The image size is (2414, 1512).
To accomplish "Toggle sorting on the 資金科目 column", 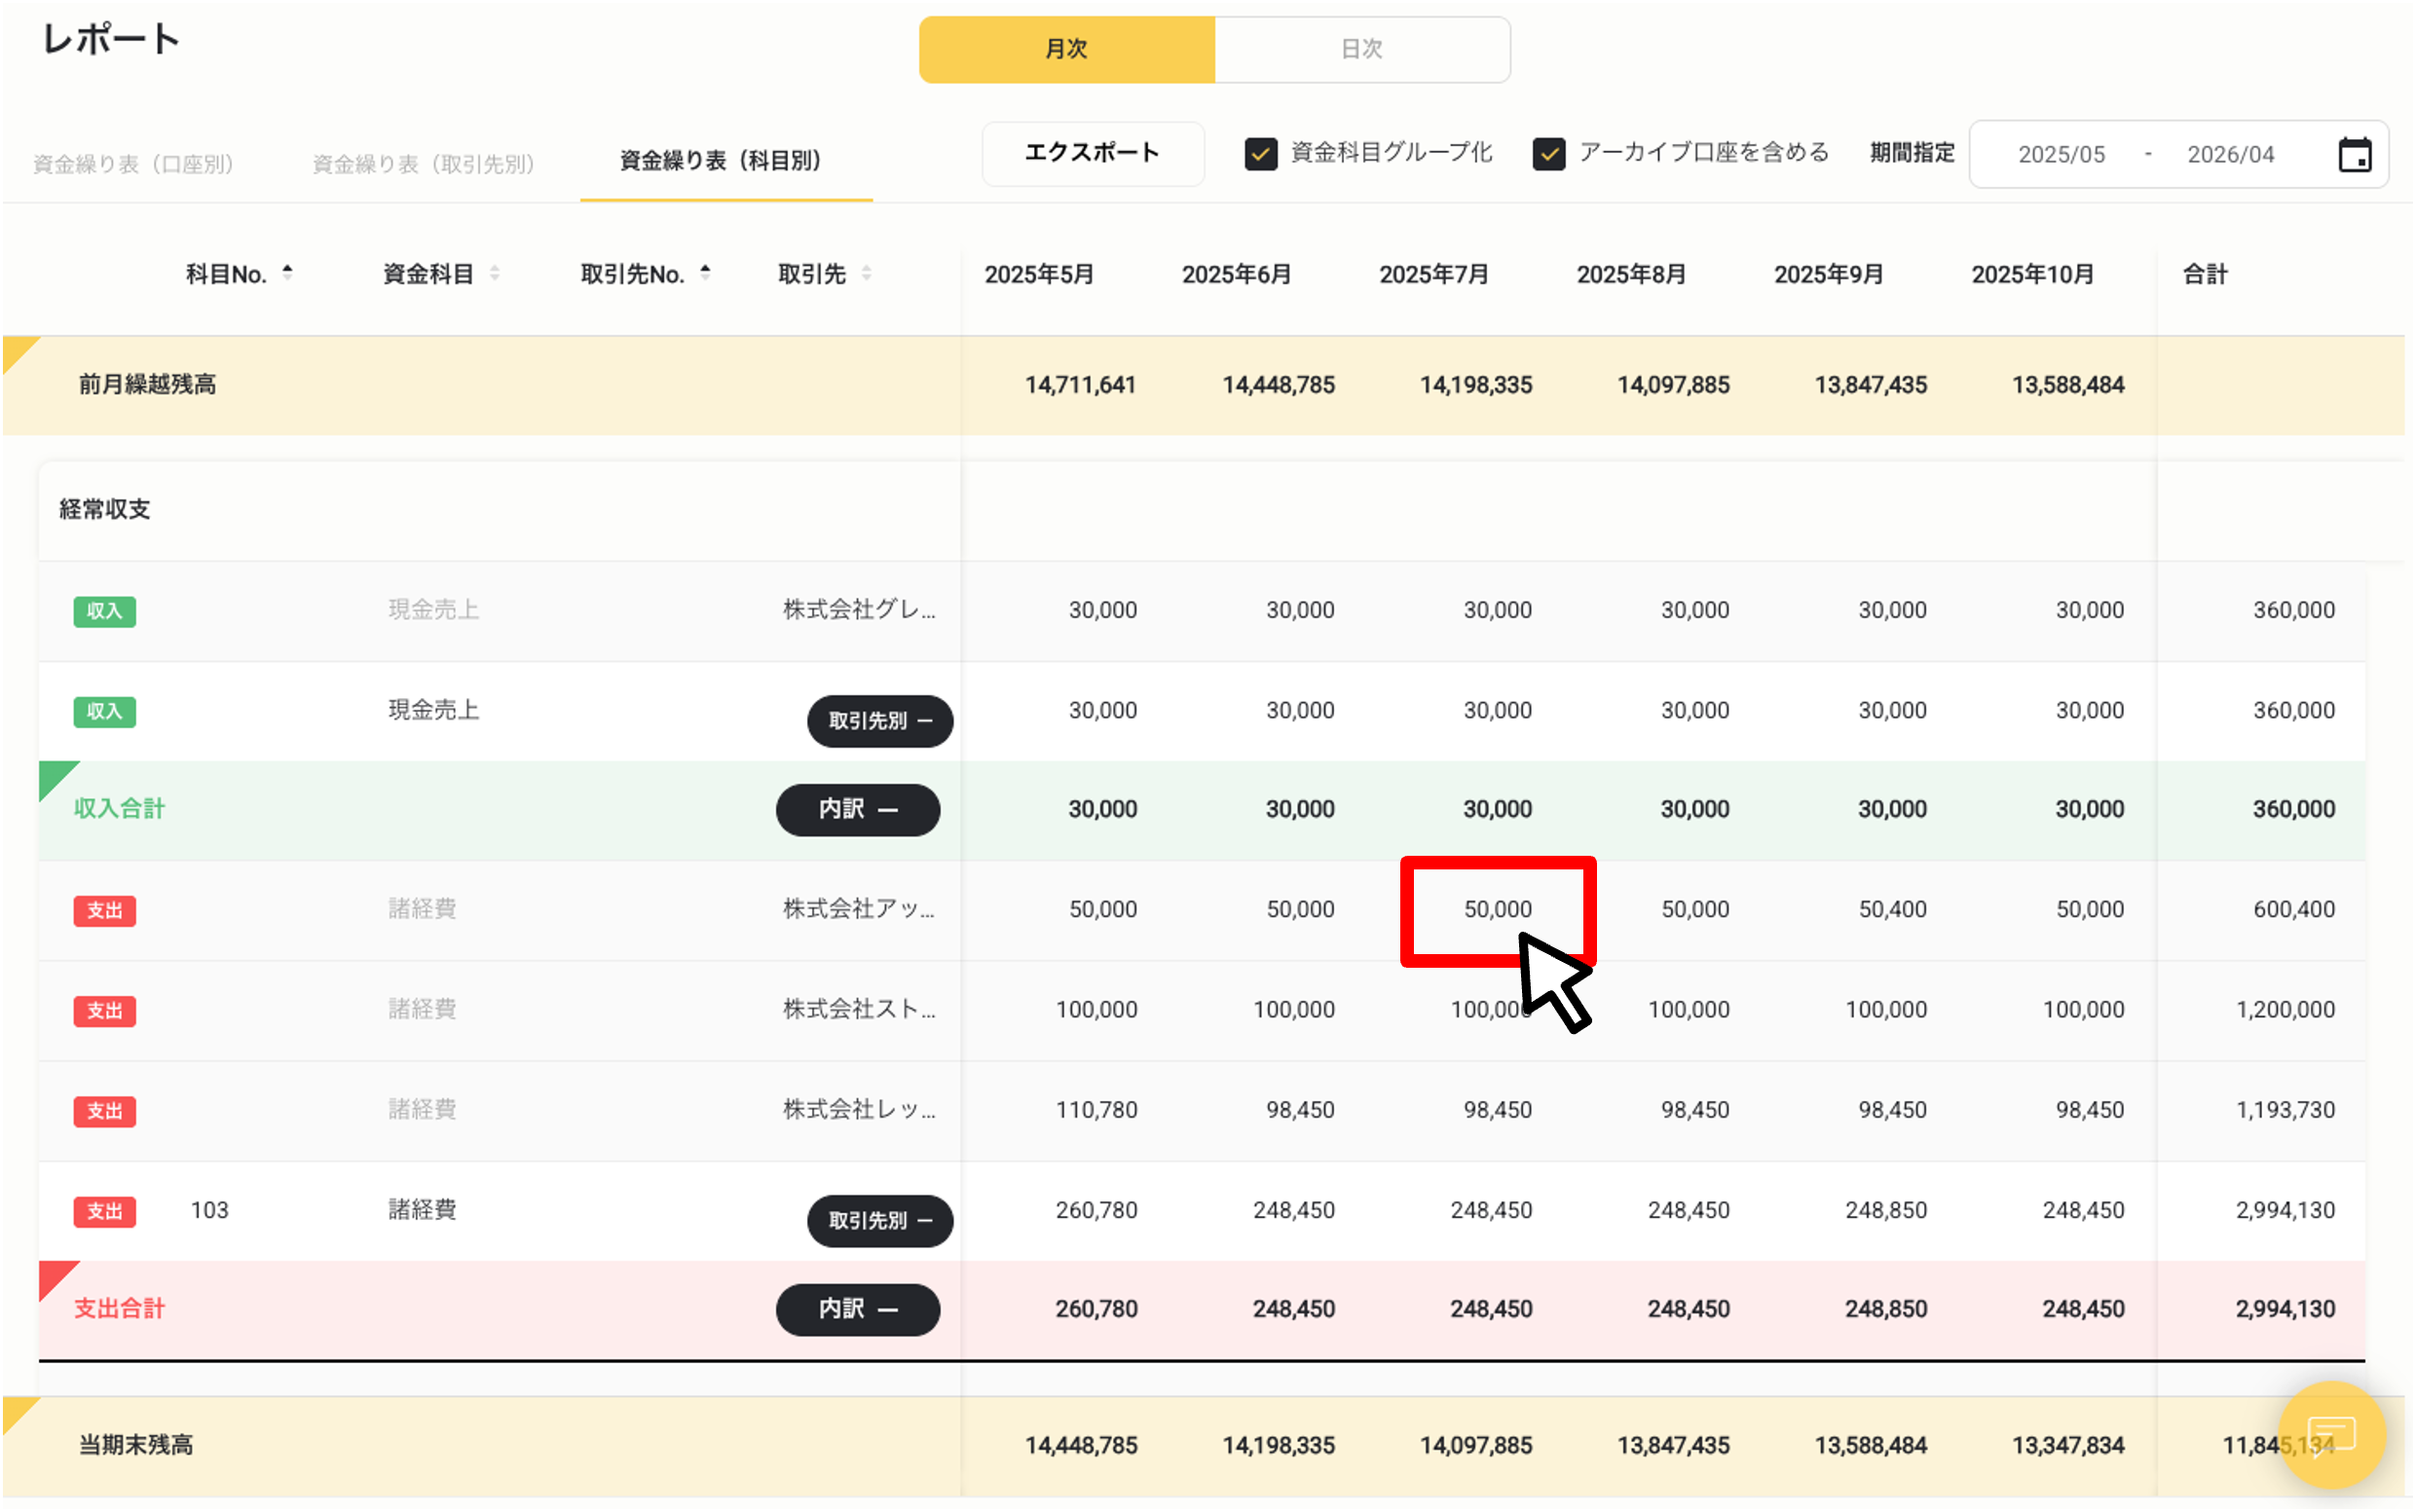I will click(496, 272).
